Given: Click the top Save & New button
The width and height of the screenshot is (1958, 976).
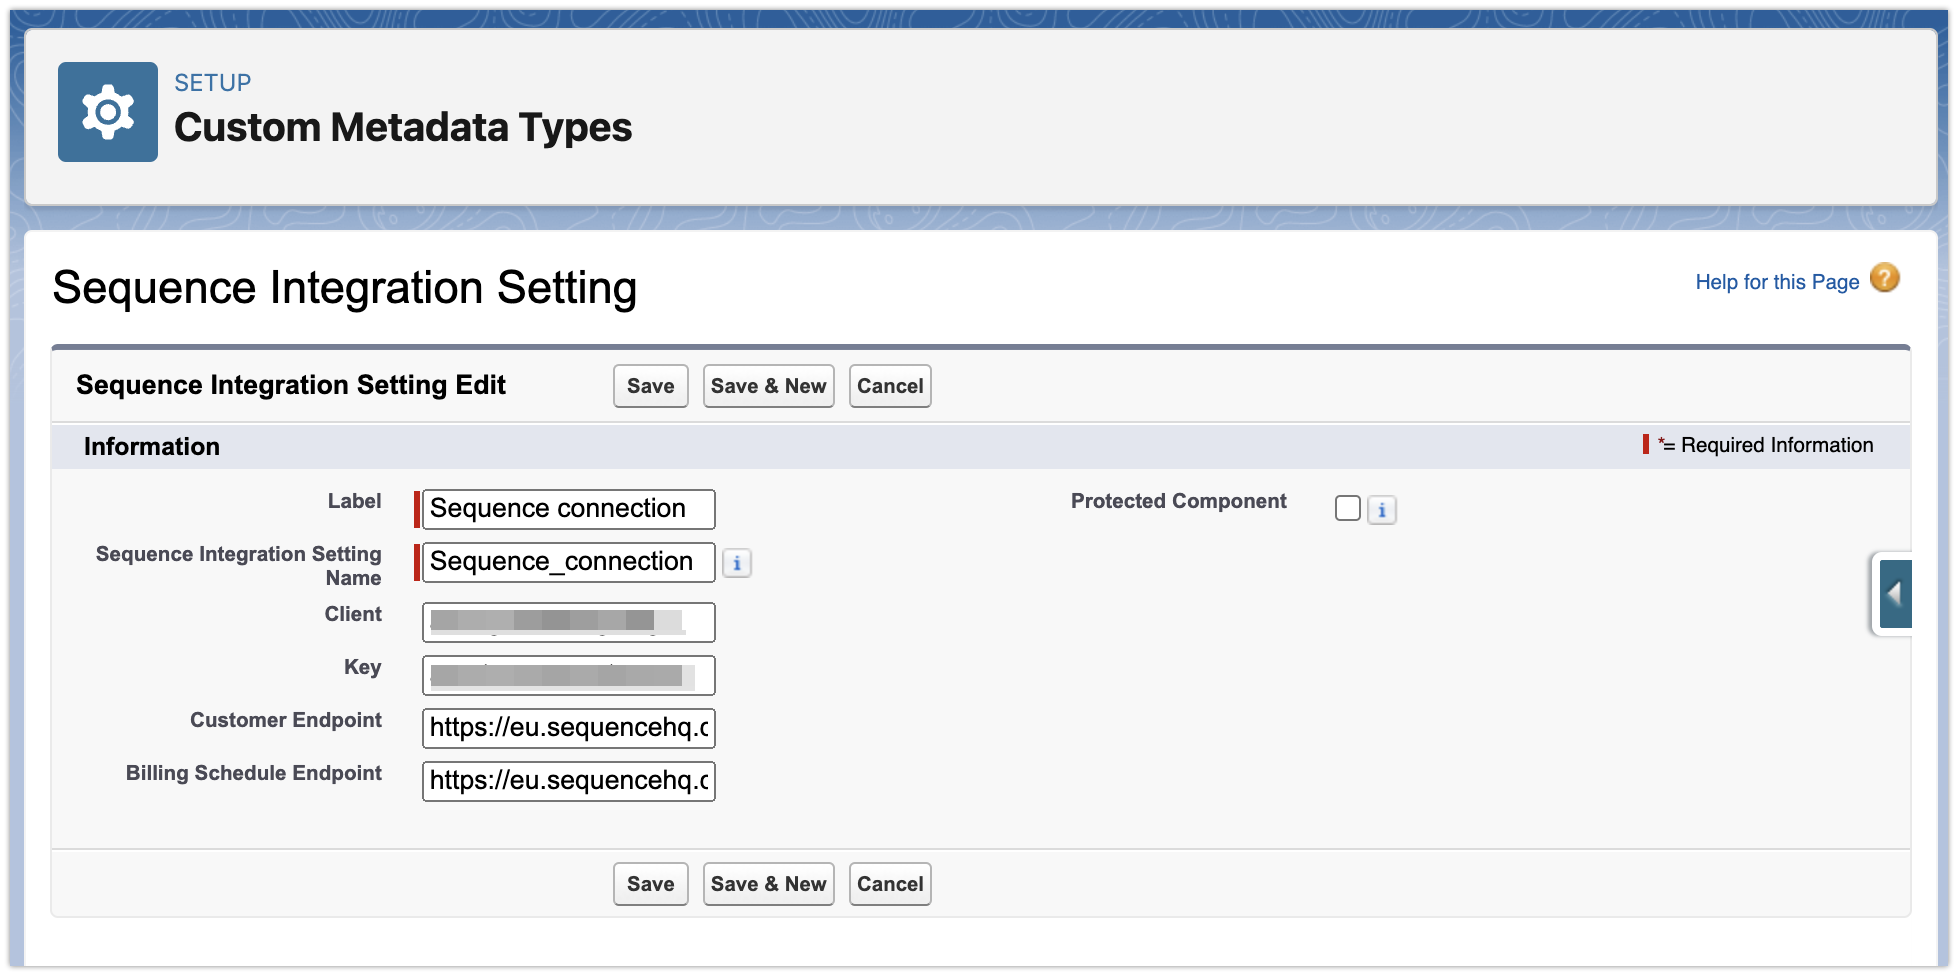Looking at the screenshot, I should coord(769,386).
